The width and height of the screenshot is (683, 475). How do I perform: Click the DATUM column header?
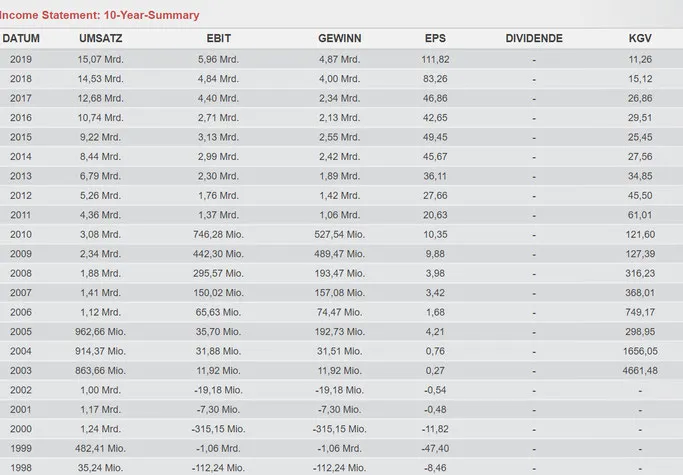pyautogui.click(x=21, y=38)
